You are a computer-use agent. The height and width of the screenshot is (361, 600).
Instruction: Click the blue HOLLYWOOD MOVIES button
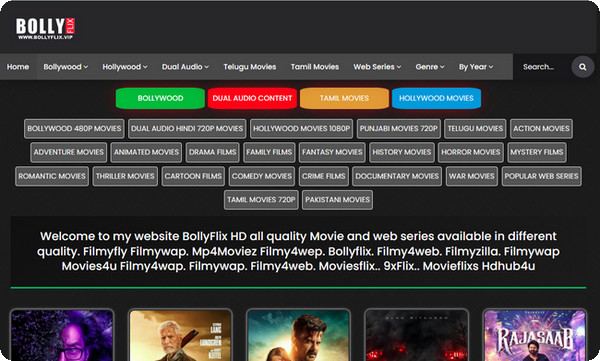click(x=436, y=98)
